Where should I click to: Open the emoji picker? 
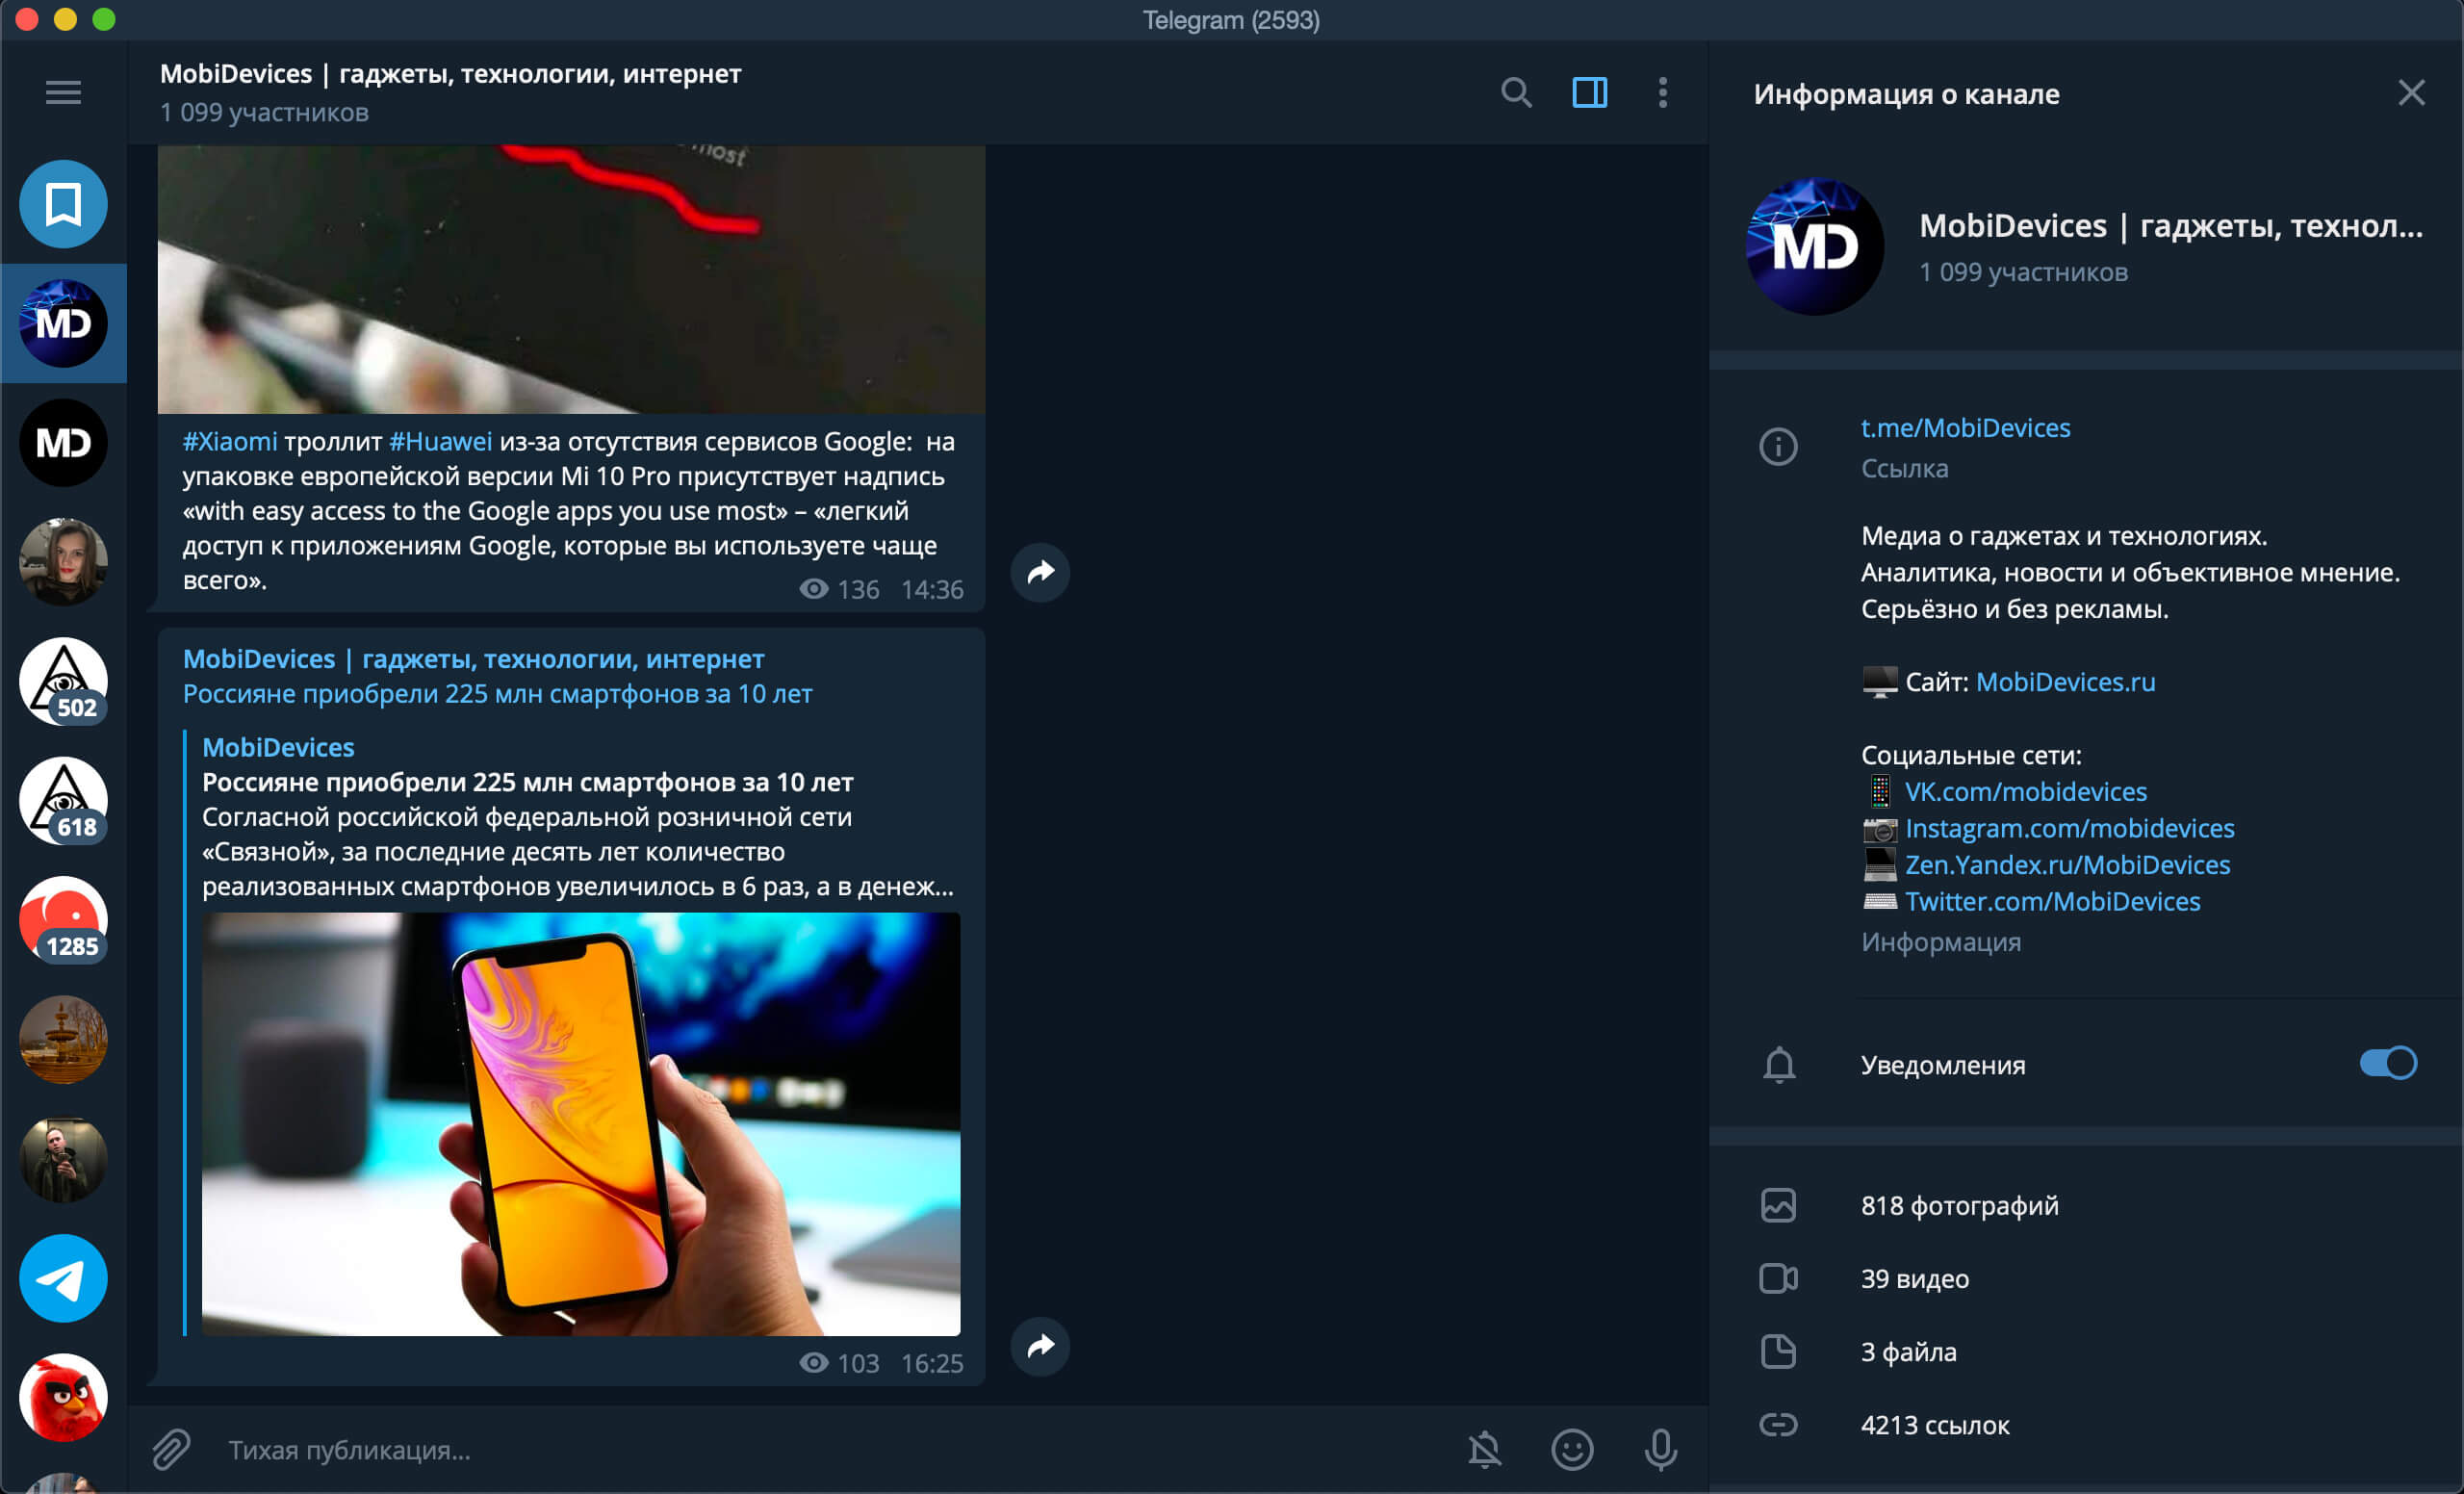tap(1572, 1449)
